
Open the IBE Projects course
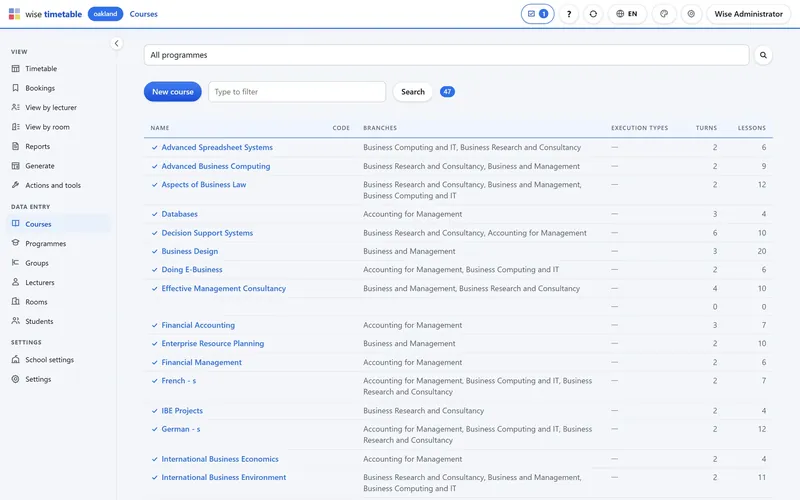[x=182, y=410]
